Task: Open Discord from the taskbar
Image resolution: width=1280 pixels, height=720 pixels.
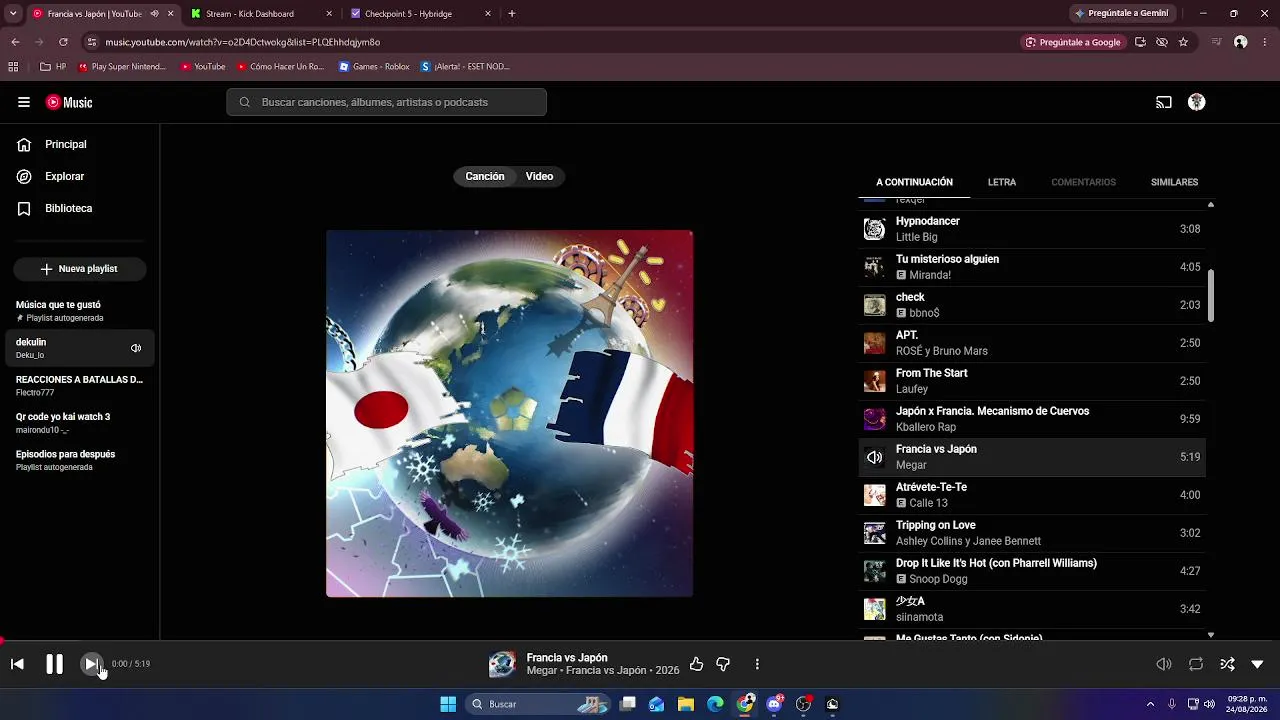Action: 774,704
